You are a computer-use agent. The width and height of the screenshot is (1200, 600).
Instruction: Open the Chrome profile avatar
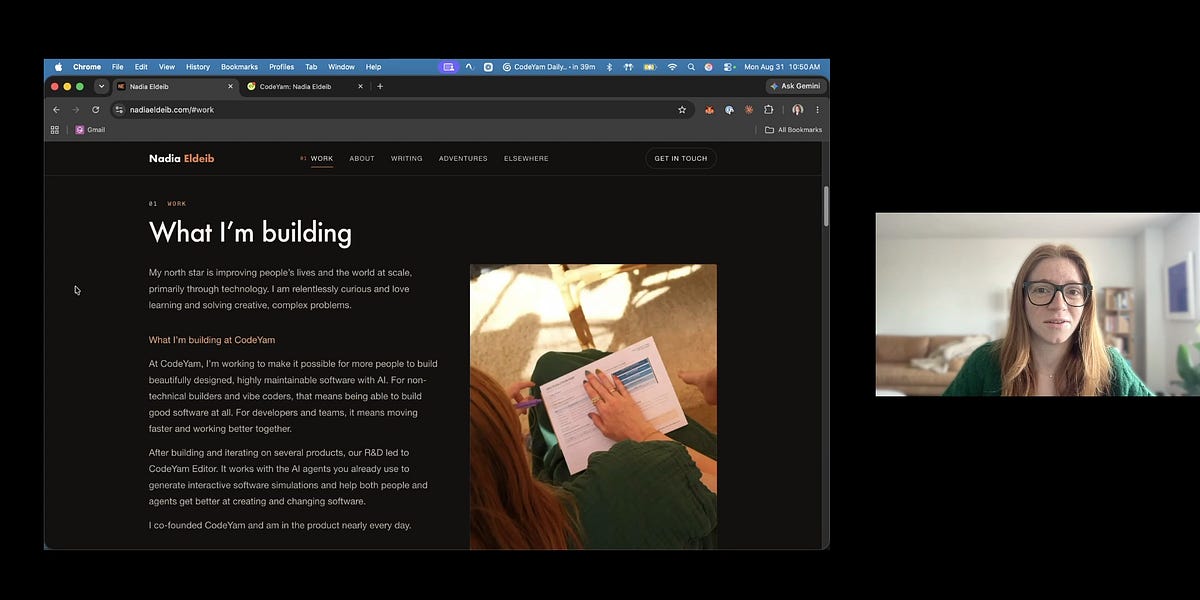click(797, 110)
